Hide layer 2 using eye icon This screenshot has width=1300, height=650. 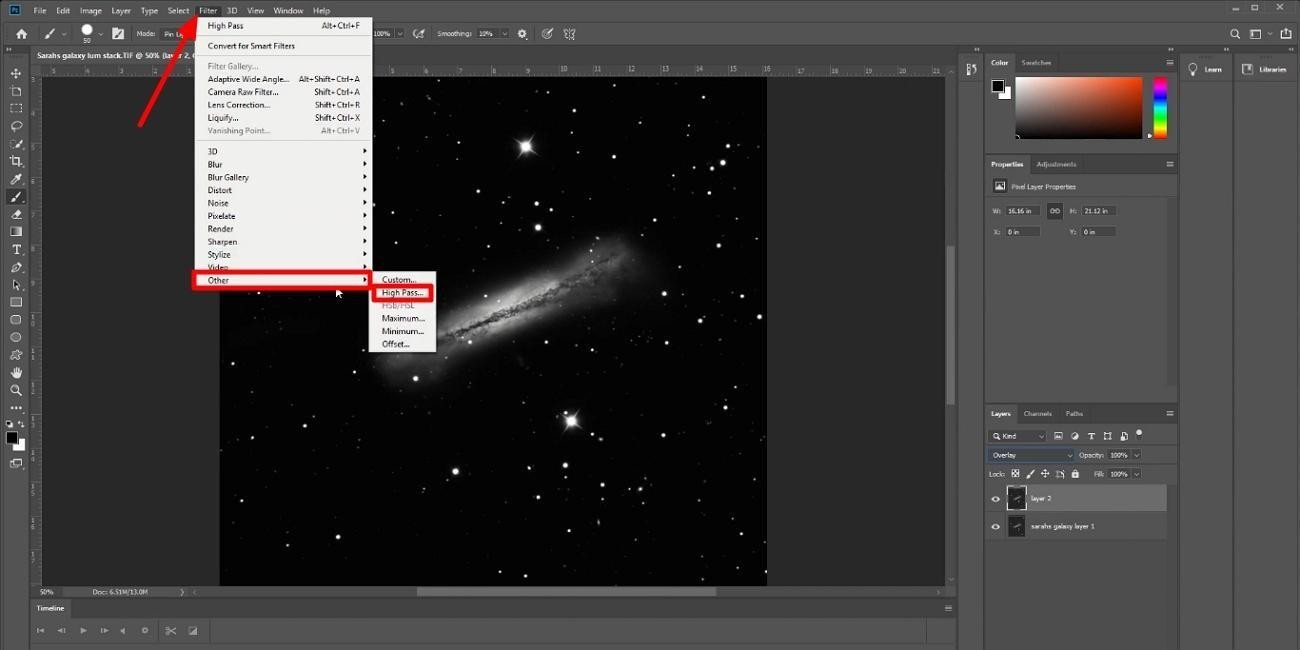tap(995, 499)
